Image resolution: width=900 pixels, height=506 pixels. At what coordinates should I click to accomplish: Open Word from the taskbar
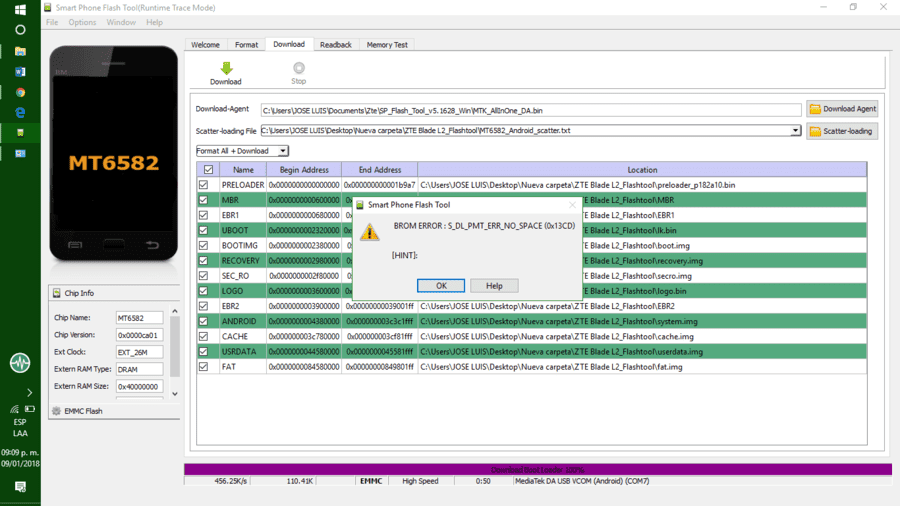point(20,72)
